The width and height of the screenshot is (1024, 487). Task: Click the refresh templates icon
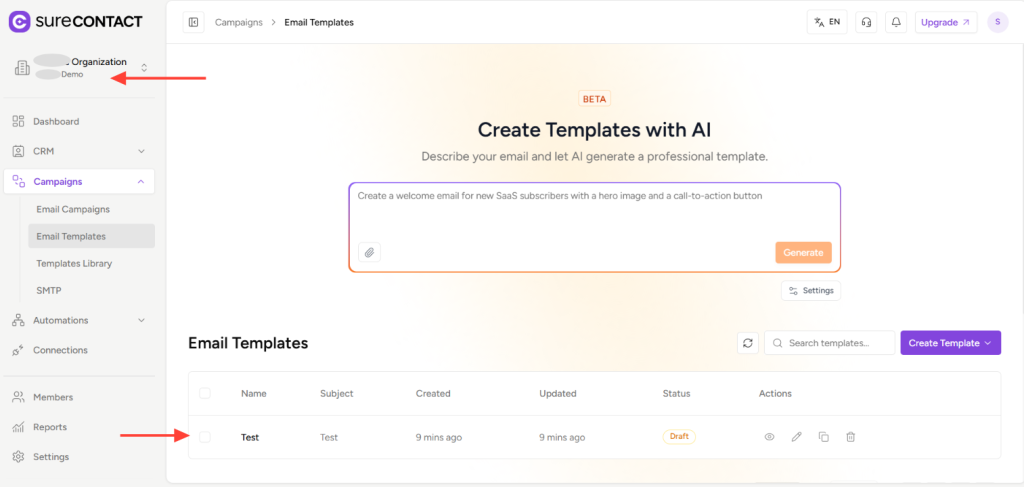(x=747, y=343)
